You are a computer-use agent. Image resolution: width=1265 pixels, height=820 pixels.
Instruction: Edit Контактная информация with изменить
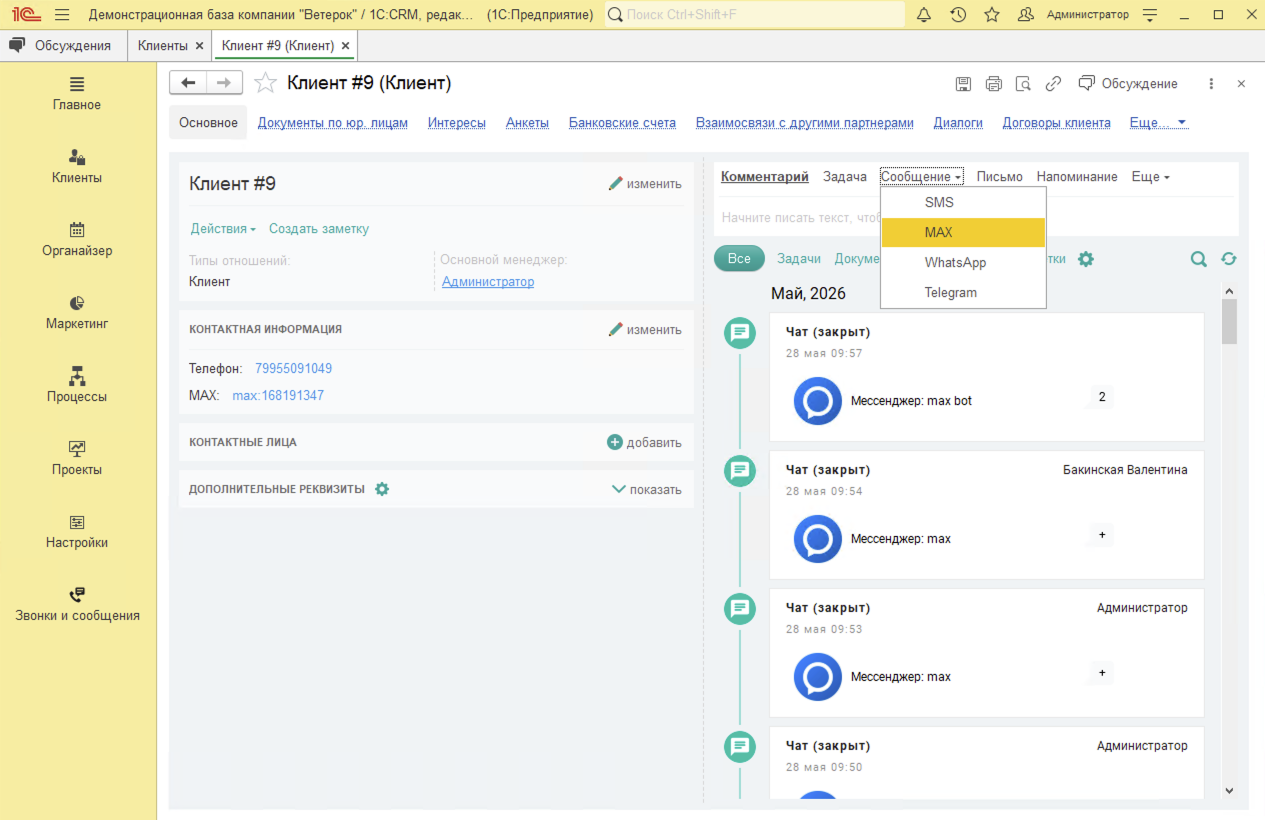[x=645, y=330]
